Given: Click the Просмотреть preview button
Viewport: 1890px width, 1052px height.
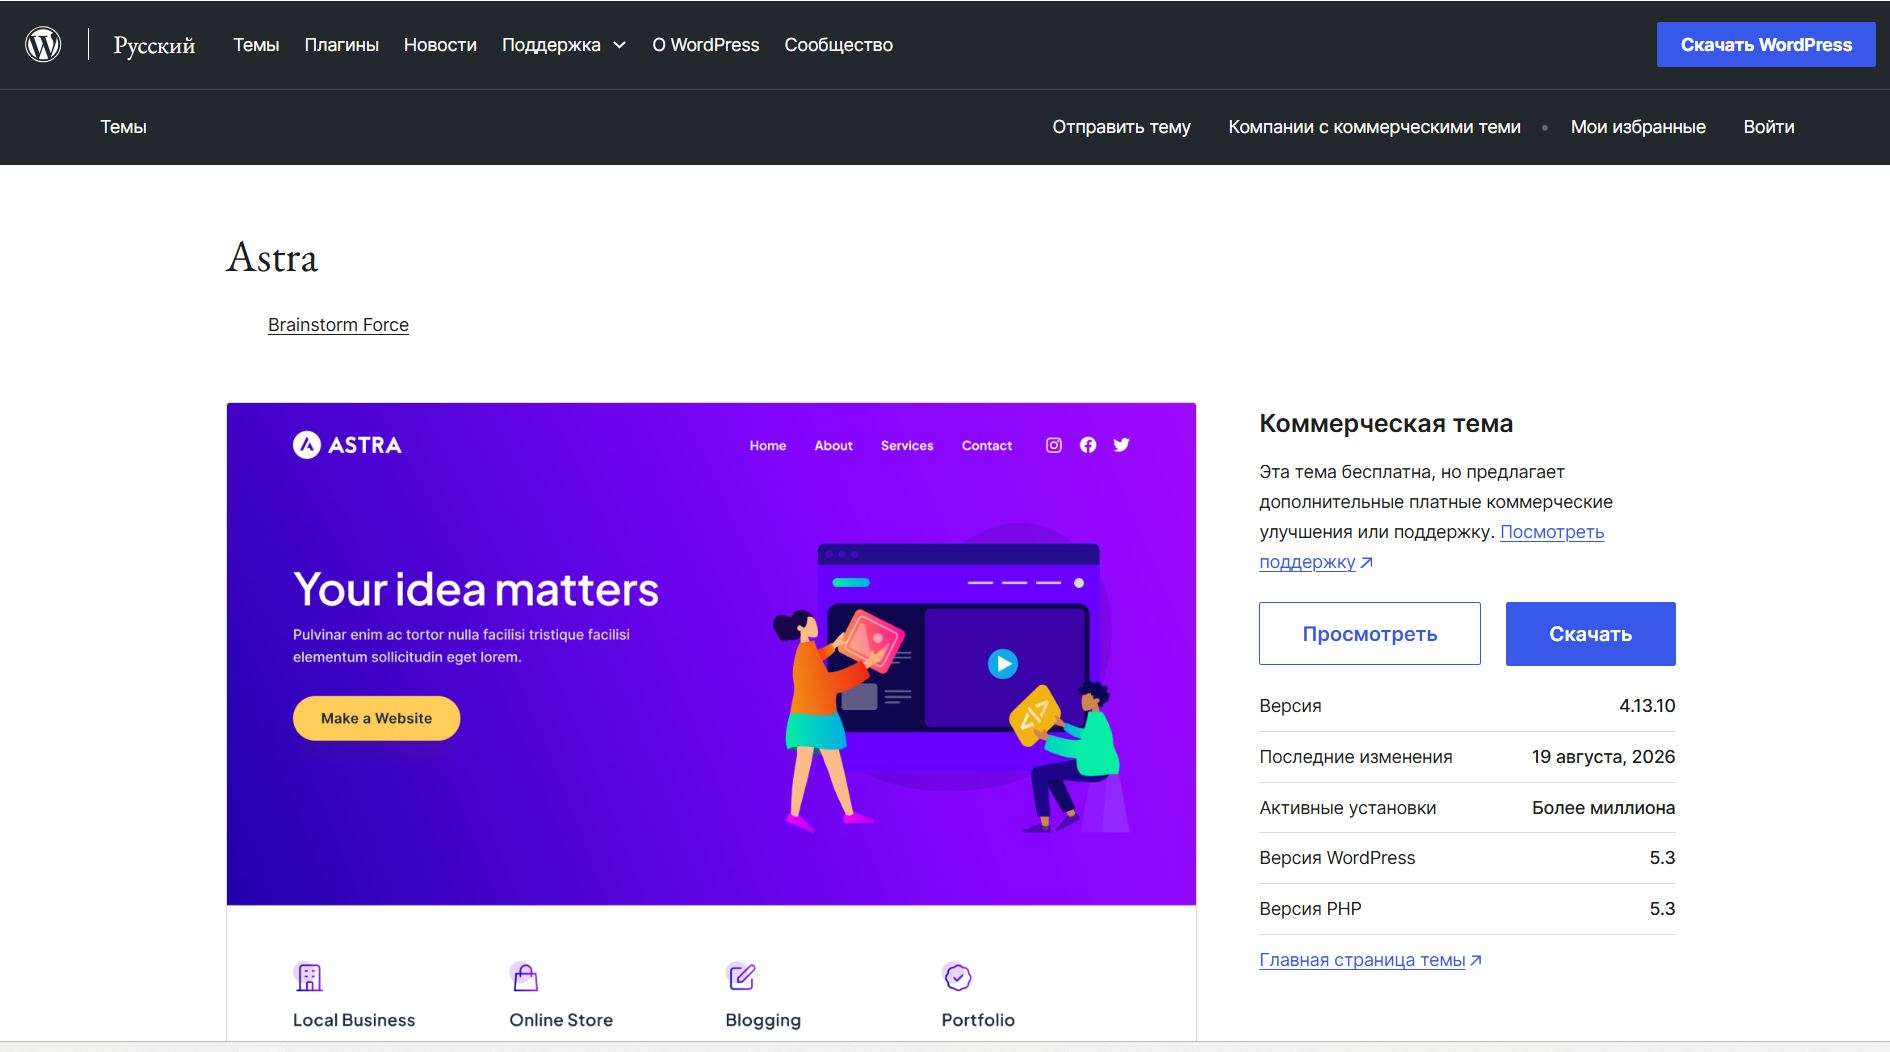Looking at the screenshot, I should click(x=1370, y=634).
